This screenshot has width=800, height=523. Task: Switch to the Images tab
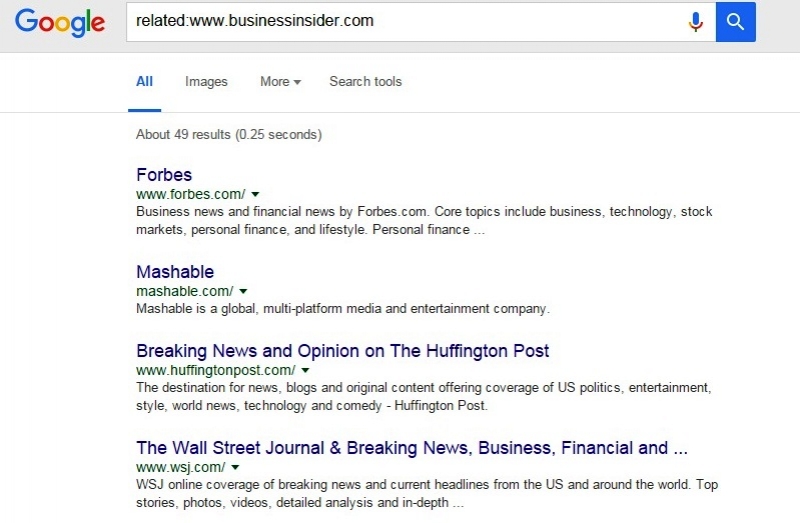206,82
